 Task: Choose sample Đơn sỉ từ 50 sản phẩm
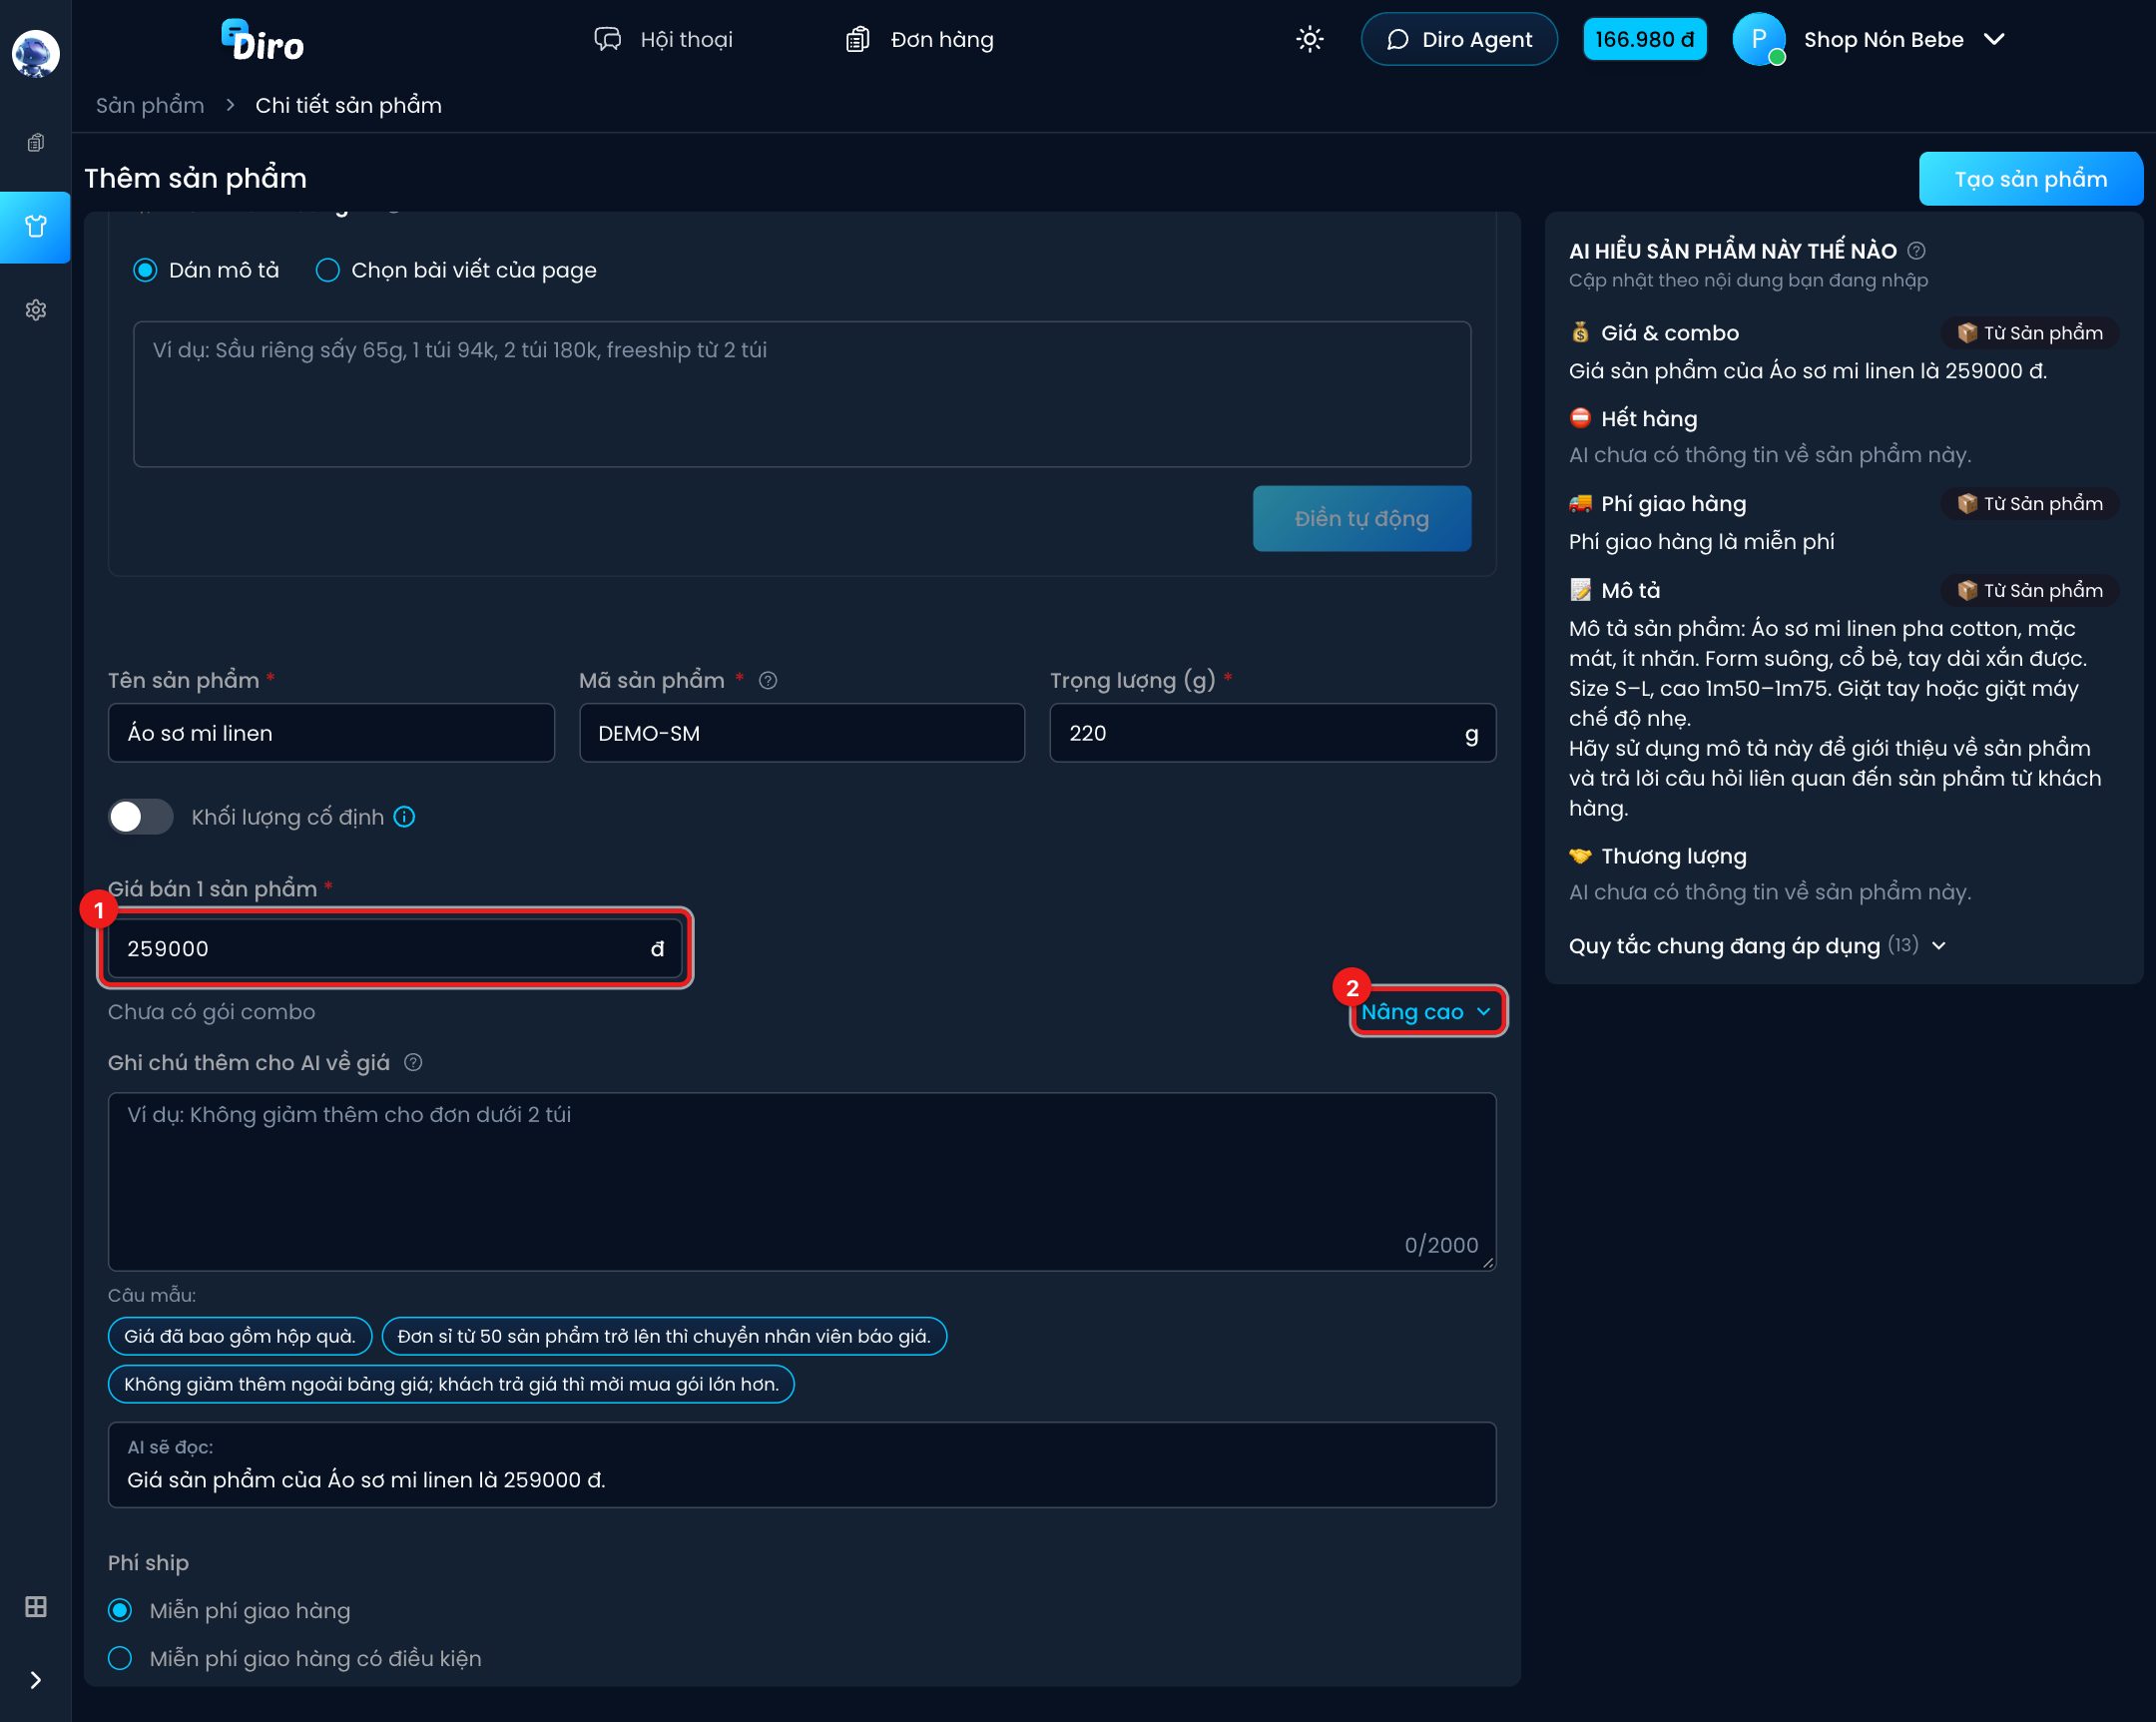pos(664,1337)
